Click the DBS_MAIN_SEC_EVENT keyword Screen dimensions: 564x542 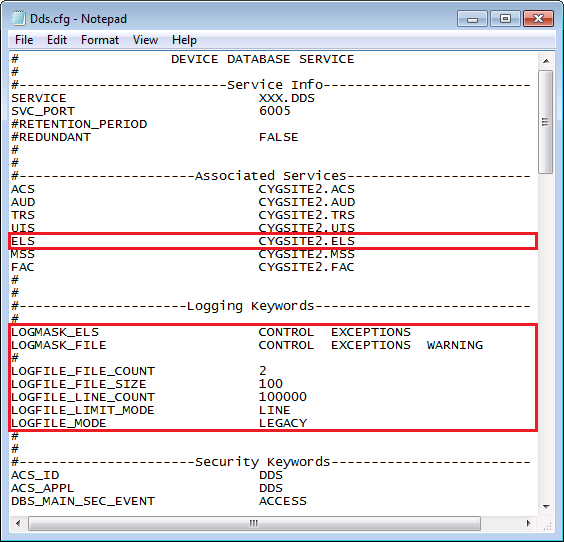pos(83,501)
